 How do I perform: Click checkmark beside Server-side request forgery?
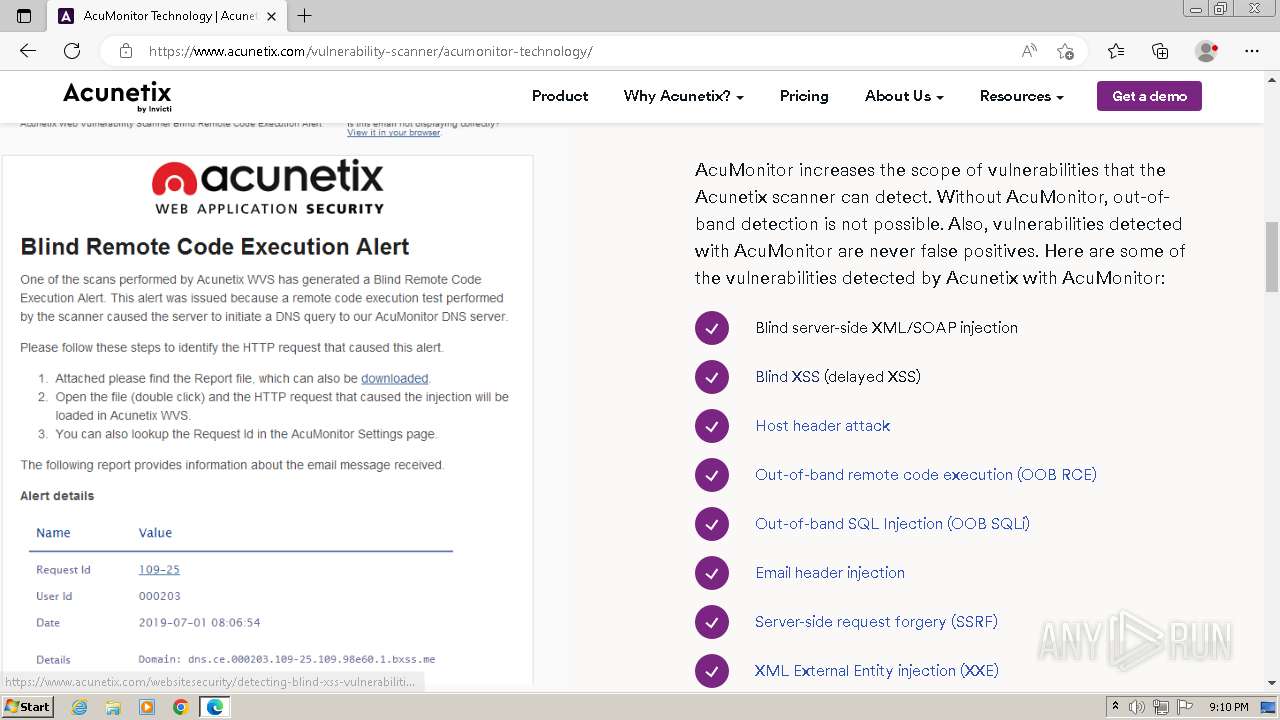coord(712,622)
